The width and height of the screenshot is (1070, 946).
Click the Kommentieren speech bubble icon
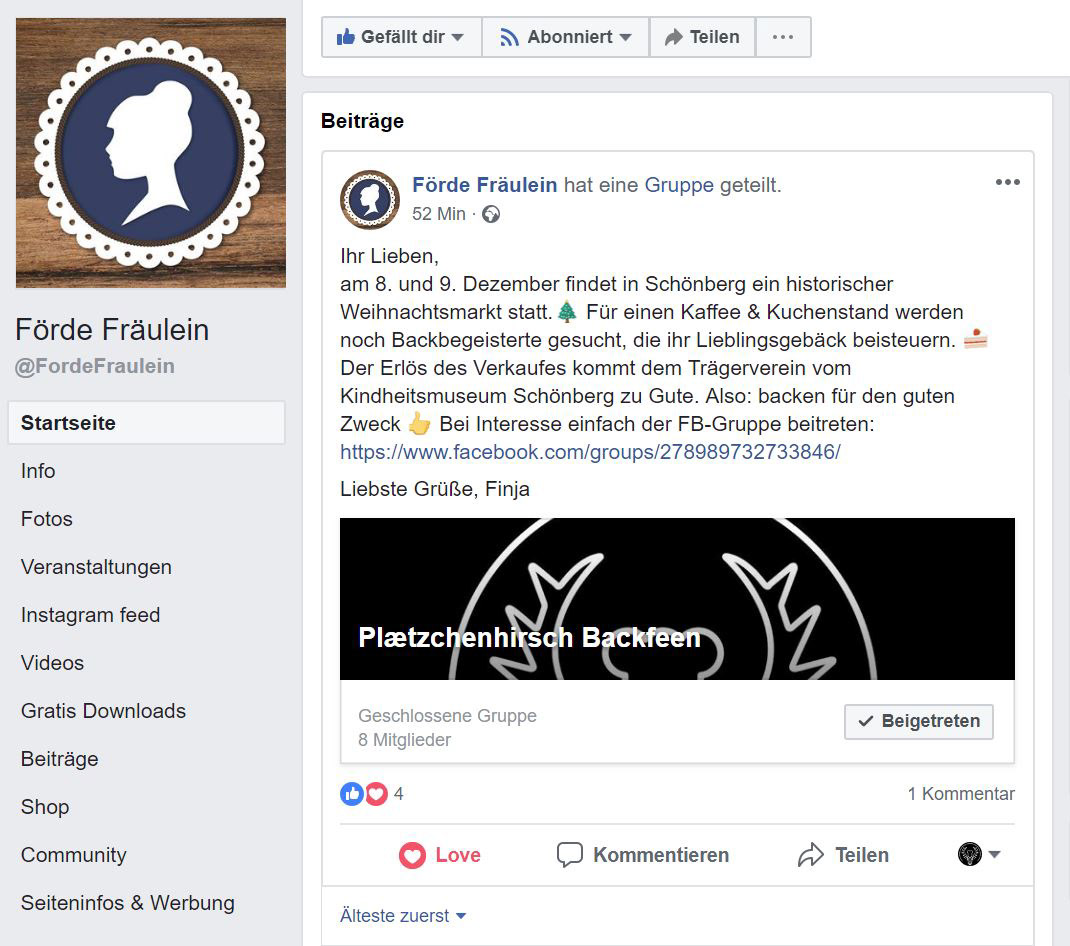tap(570, 855)
